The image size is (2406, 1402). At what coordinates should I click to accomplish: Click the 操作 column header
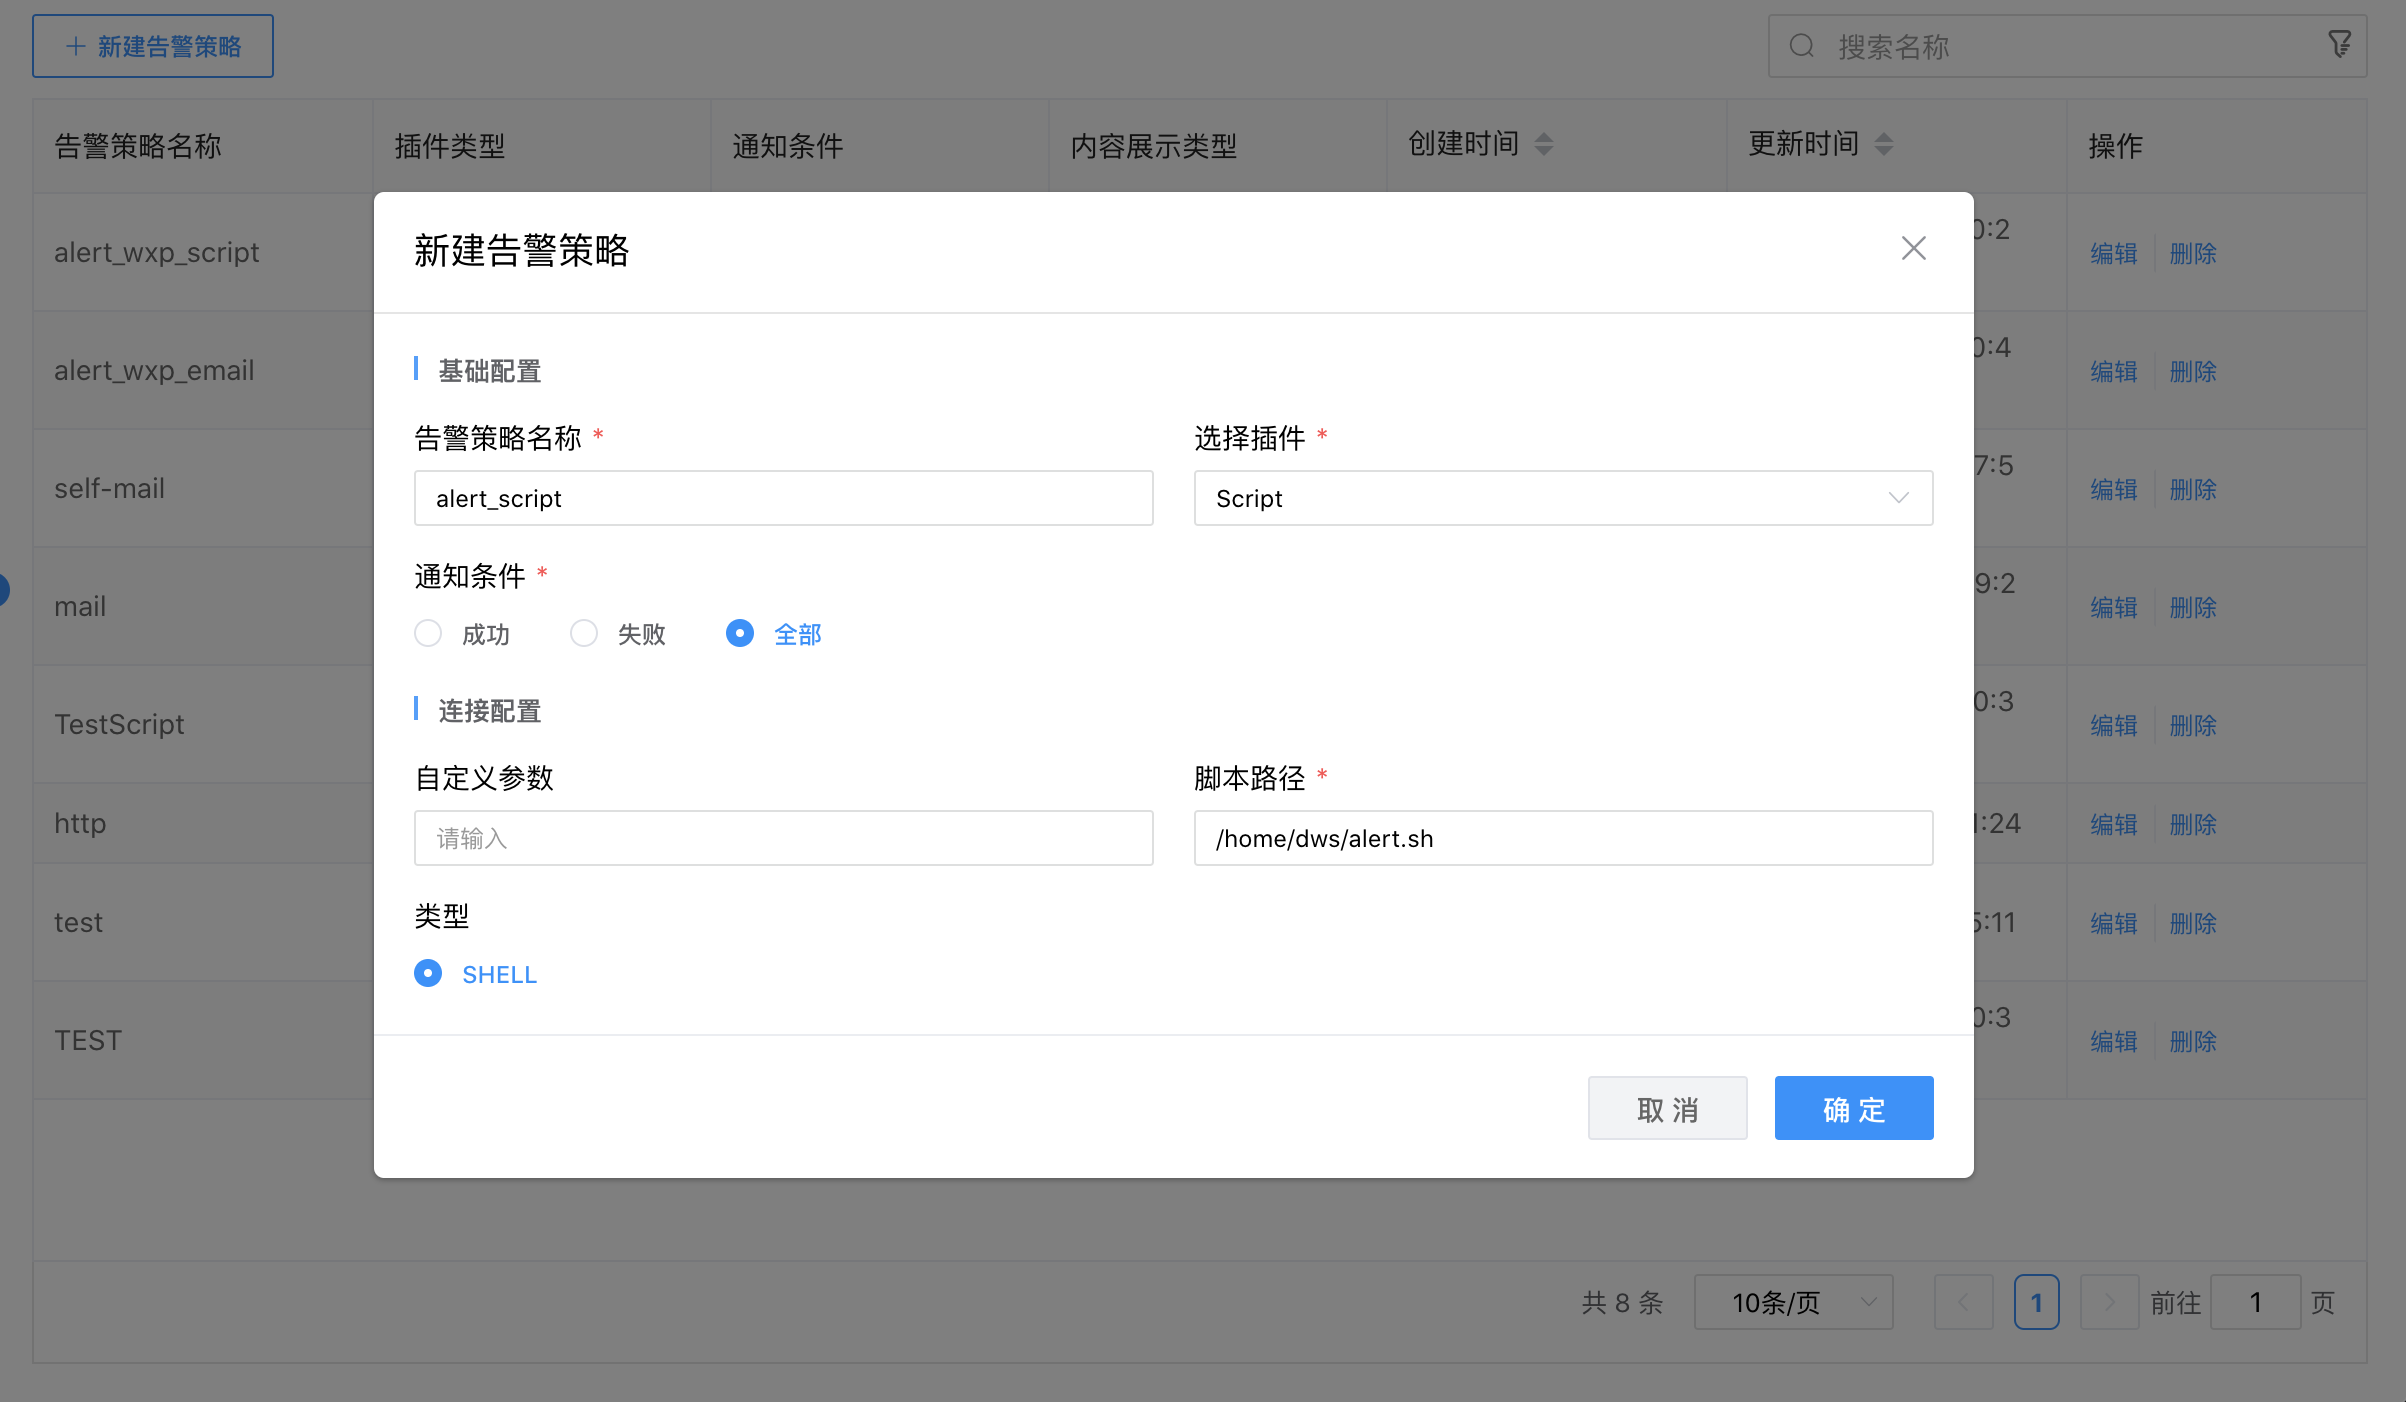click(2114, 146)
